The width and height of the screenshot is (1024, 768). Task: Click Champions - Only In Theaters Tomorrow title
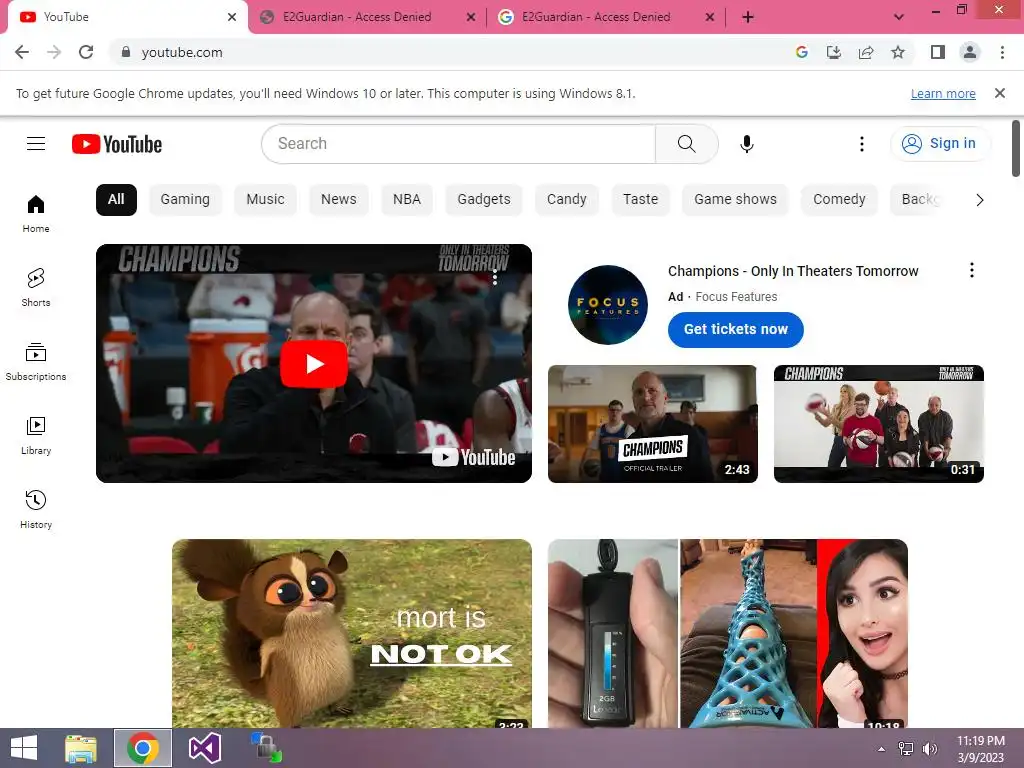point(793,271)
